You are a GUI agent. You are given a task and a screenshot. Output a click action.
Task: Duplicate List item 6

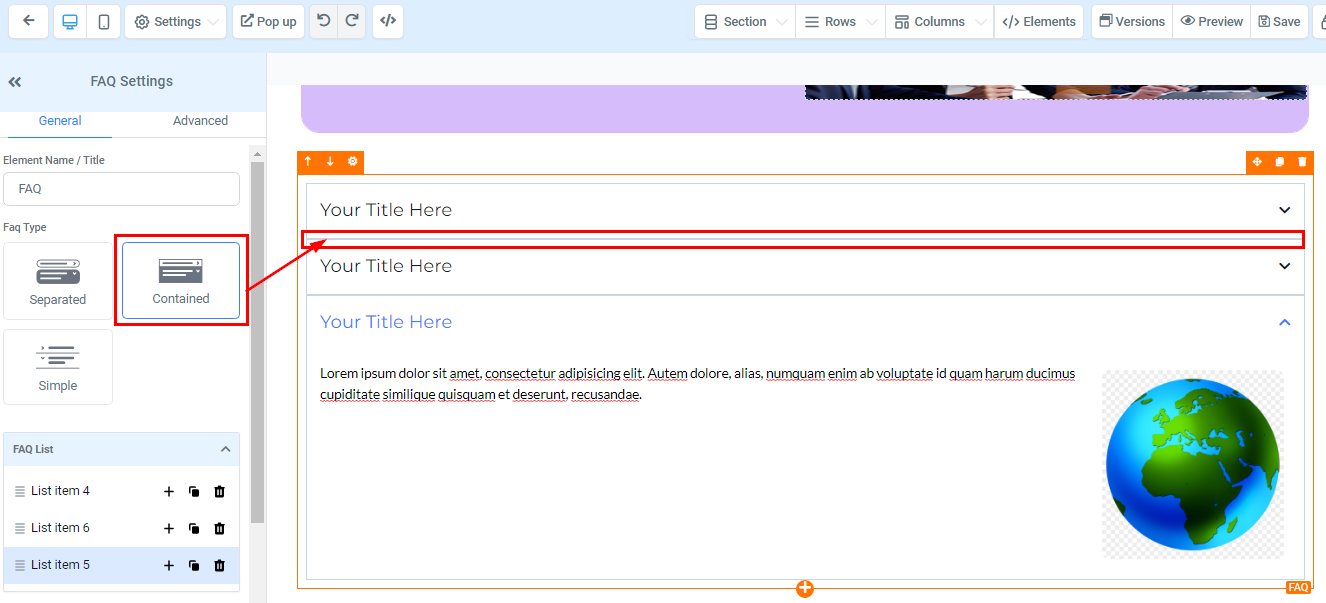(194, 529)
